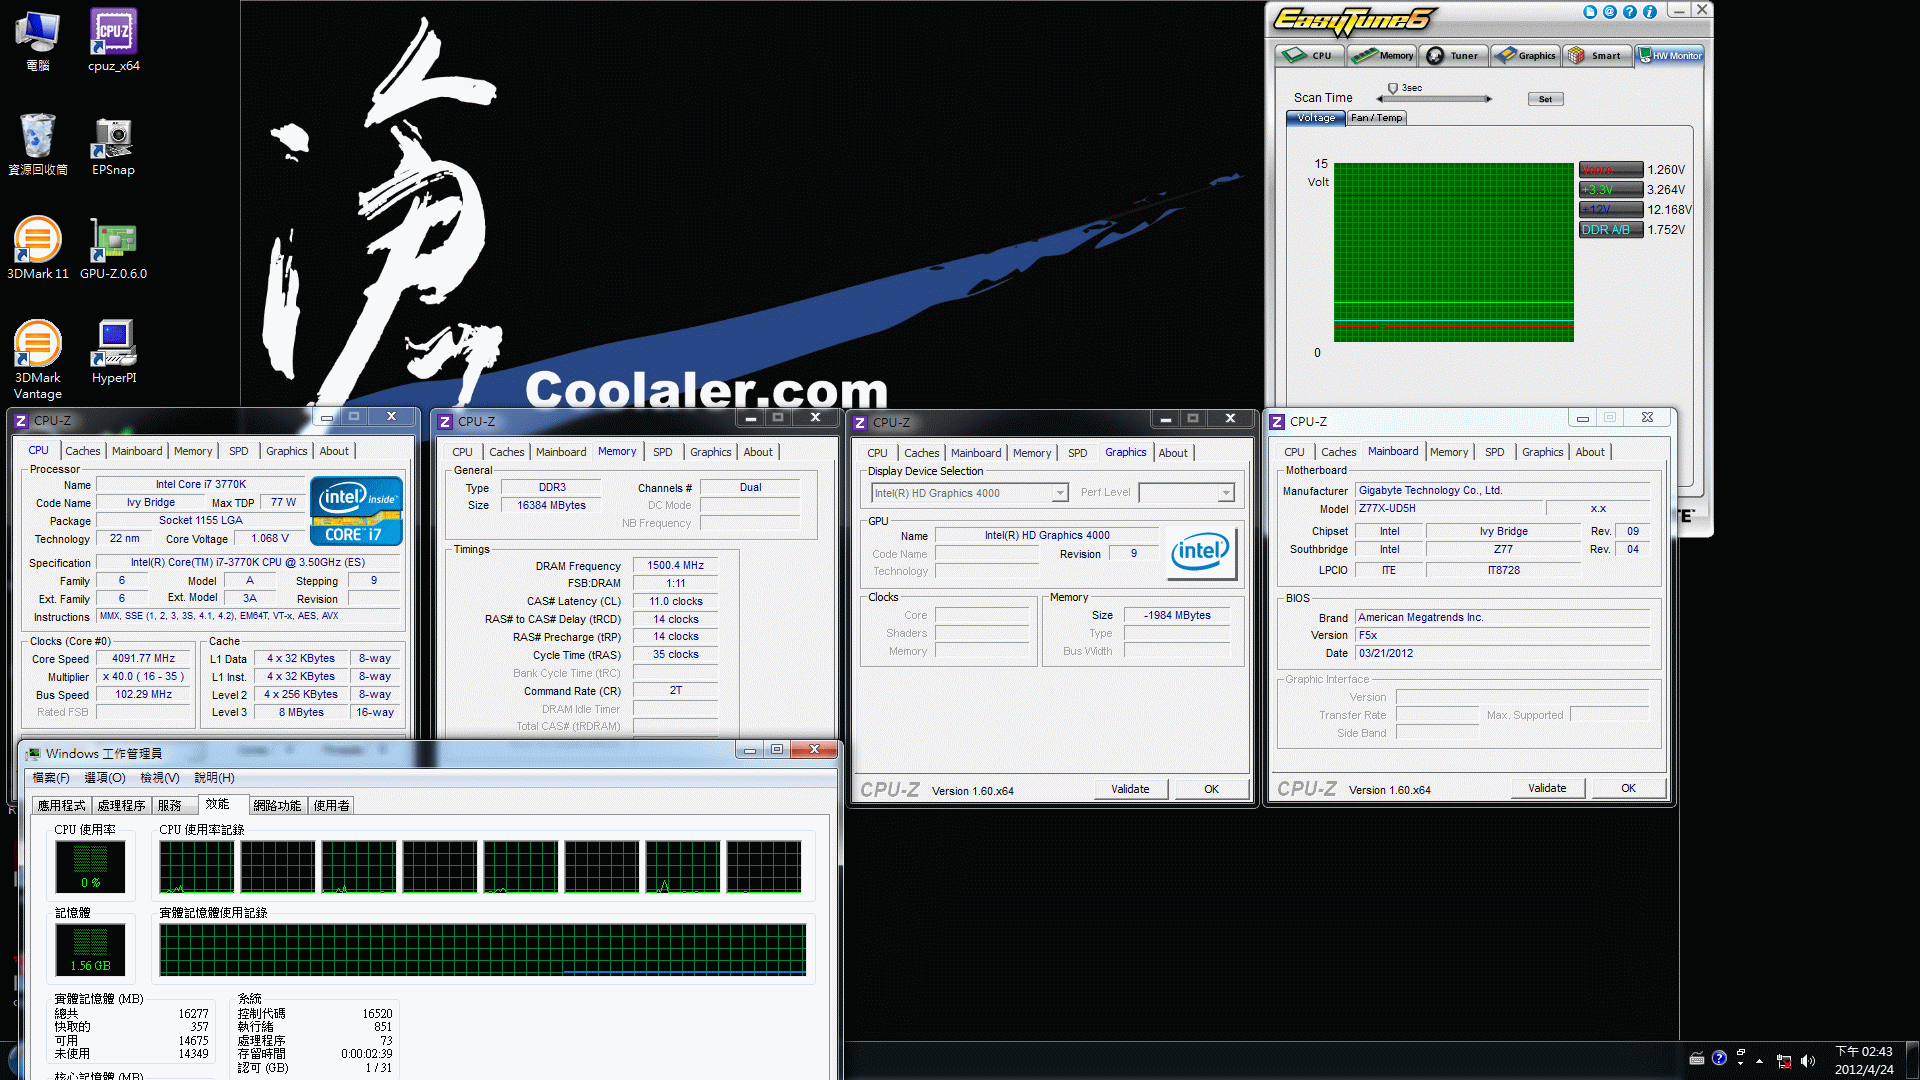Toggle the +12V voltage legend swatch

point(1611,210)
